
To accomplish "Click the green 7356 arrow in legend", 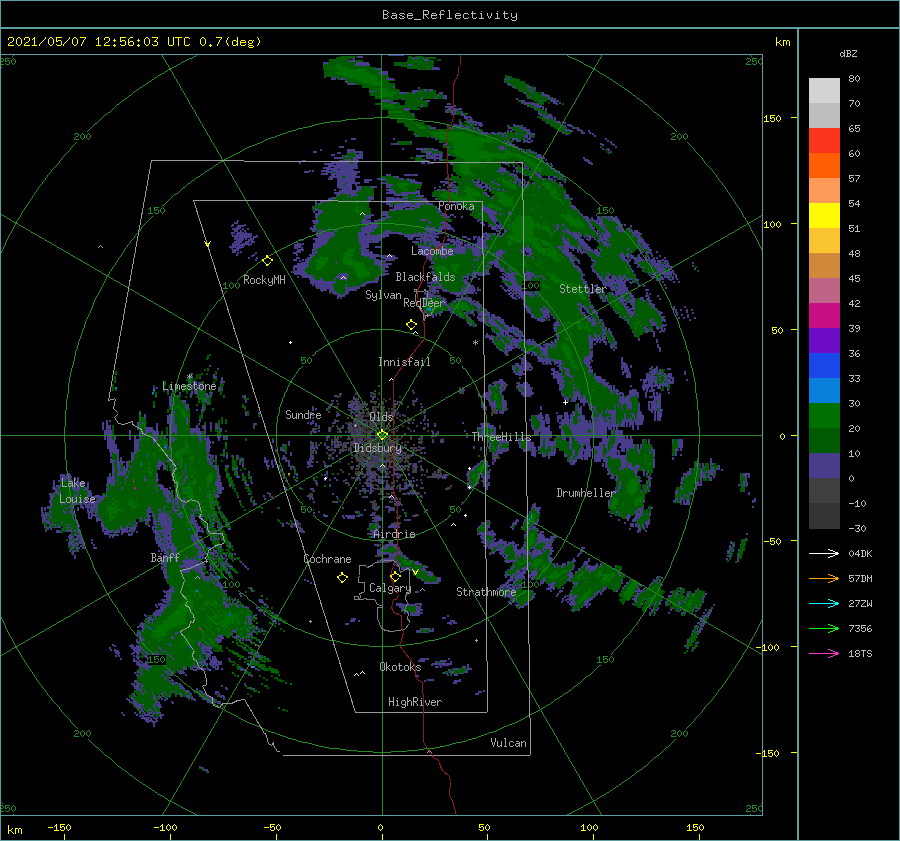I will click(824, 629).
